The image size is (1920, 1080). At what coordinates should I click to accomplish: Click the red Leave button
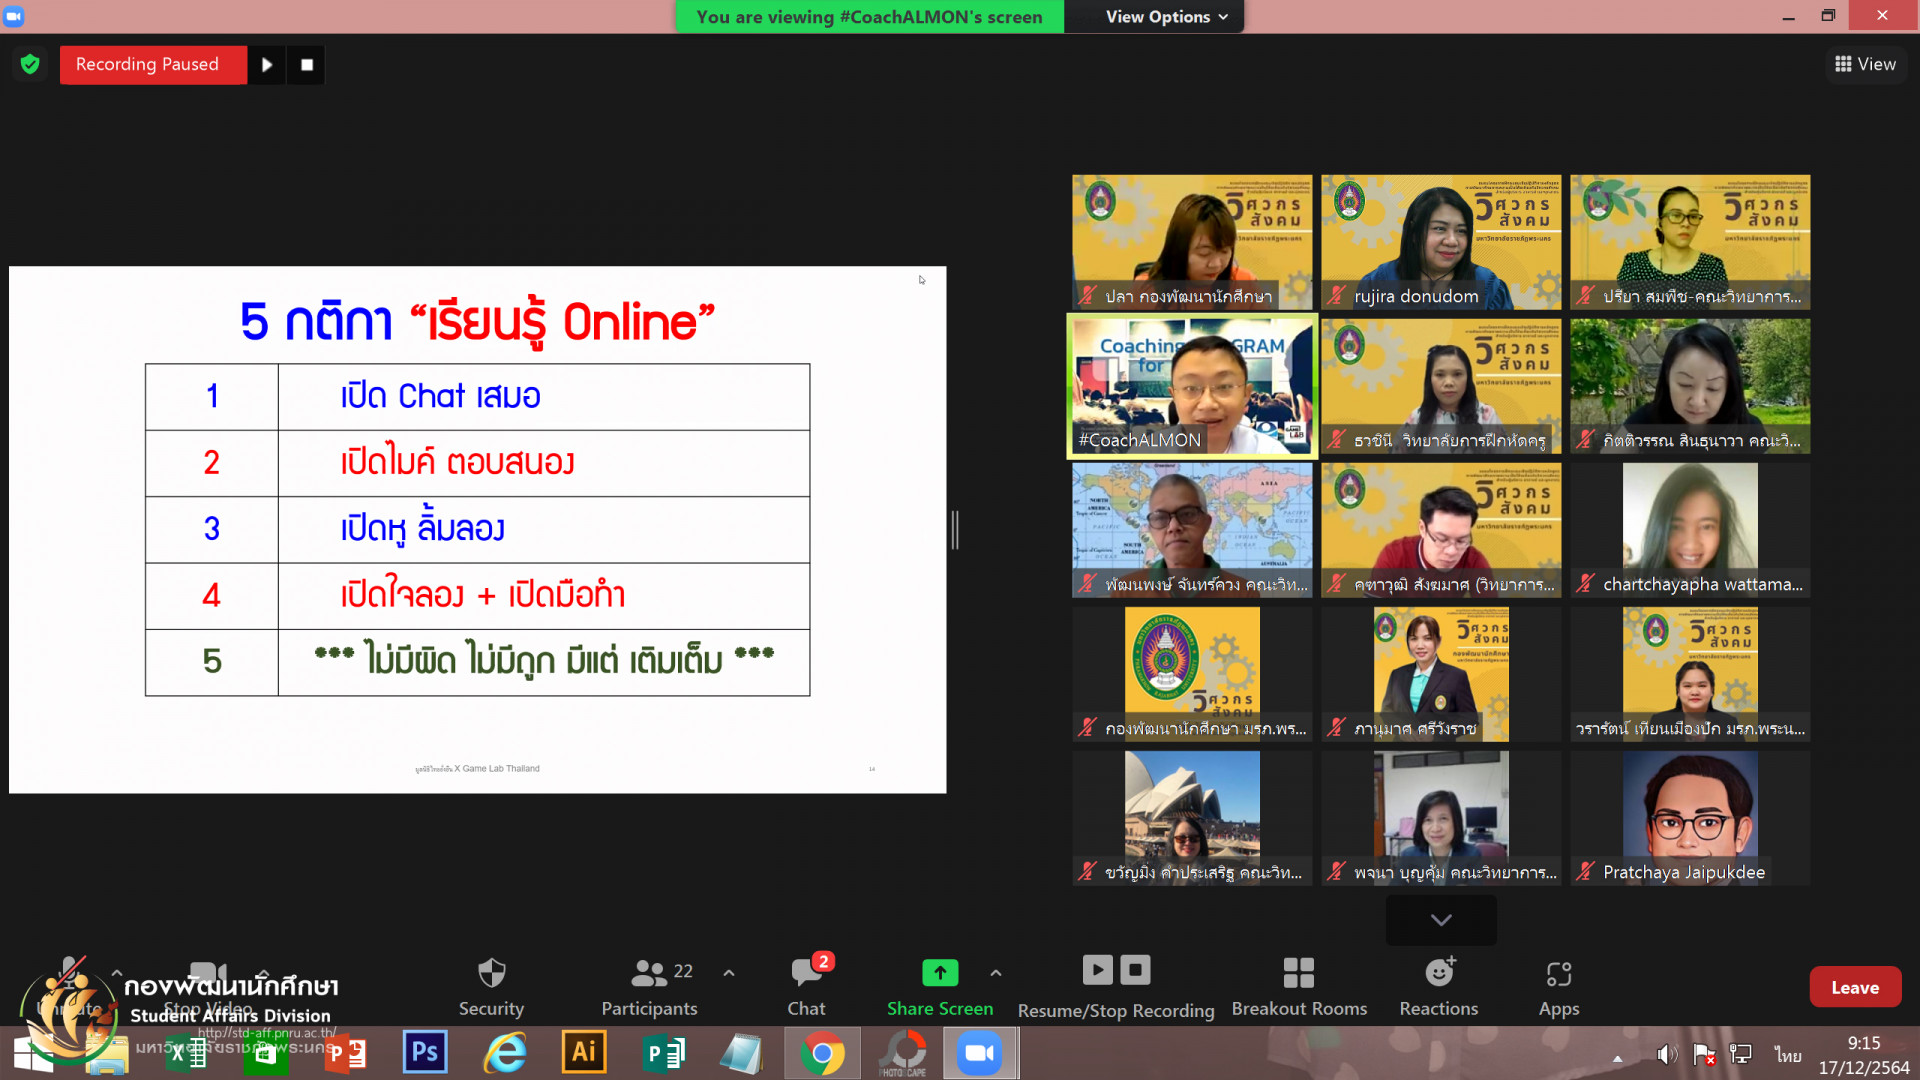pos(1854,987)
